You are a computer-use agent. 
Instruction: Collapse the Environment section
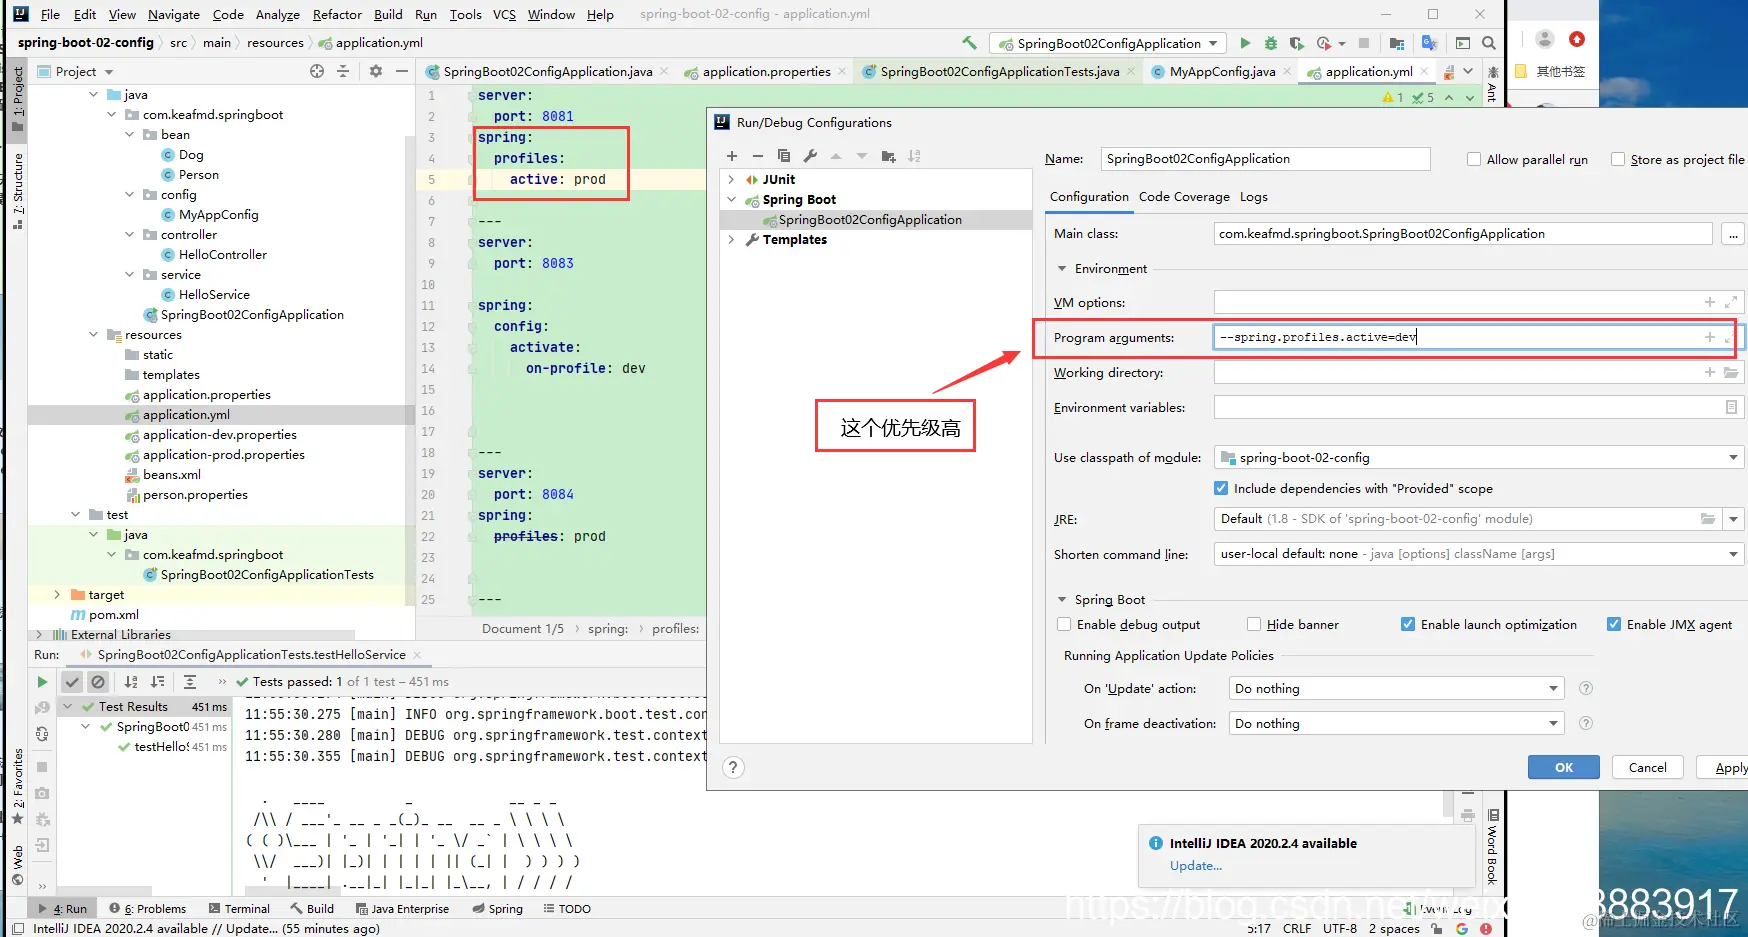click(1062, 268)
